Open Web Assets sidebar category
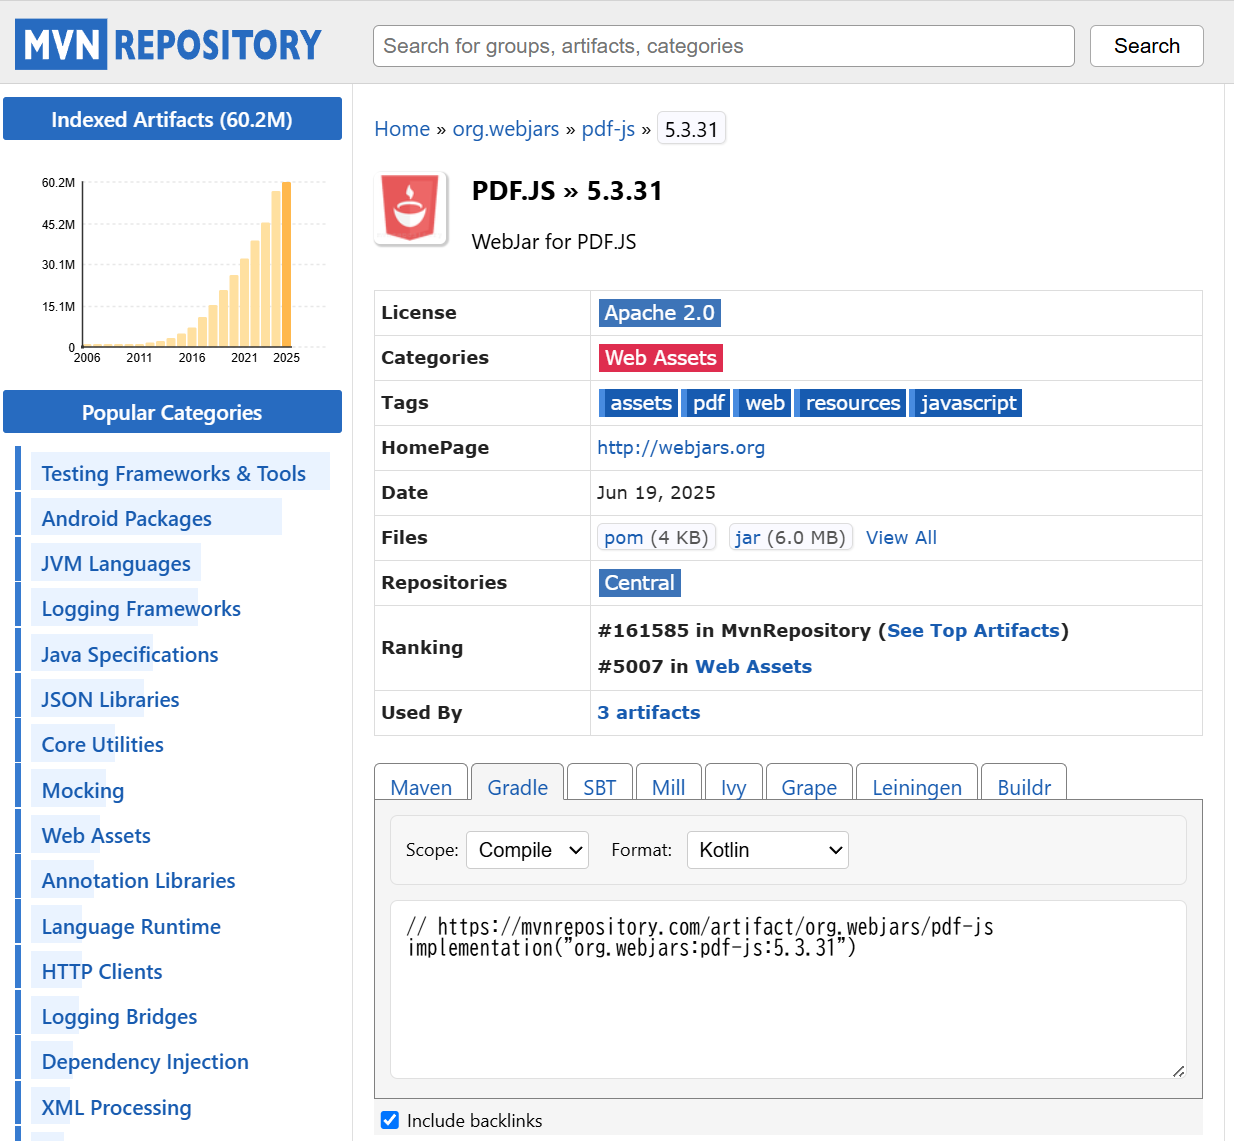 point(96,836)
